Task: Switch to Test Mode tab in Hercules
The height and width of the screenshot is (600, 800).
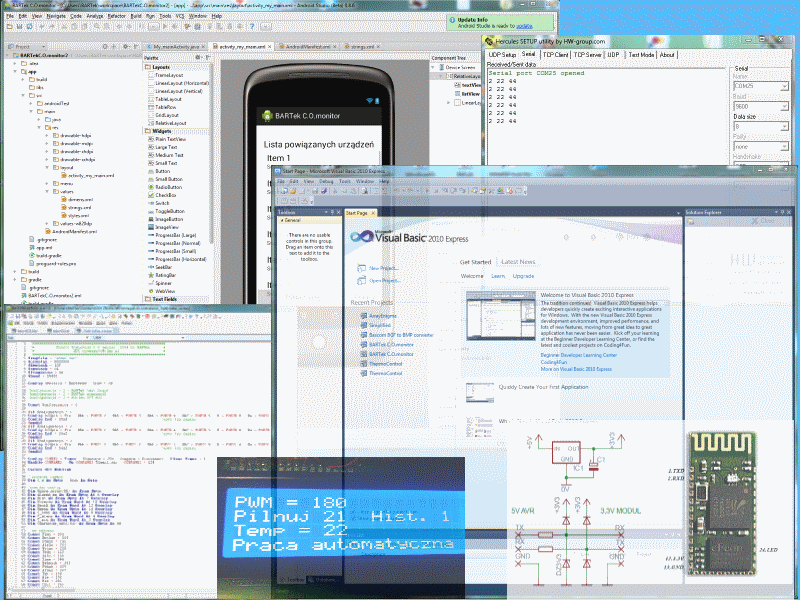Action: click(x=641, y=55)
